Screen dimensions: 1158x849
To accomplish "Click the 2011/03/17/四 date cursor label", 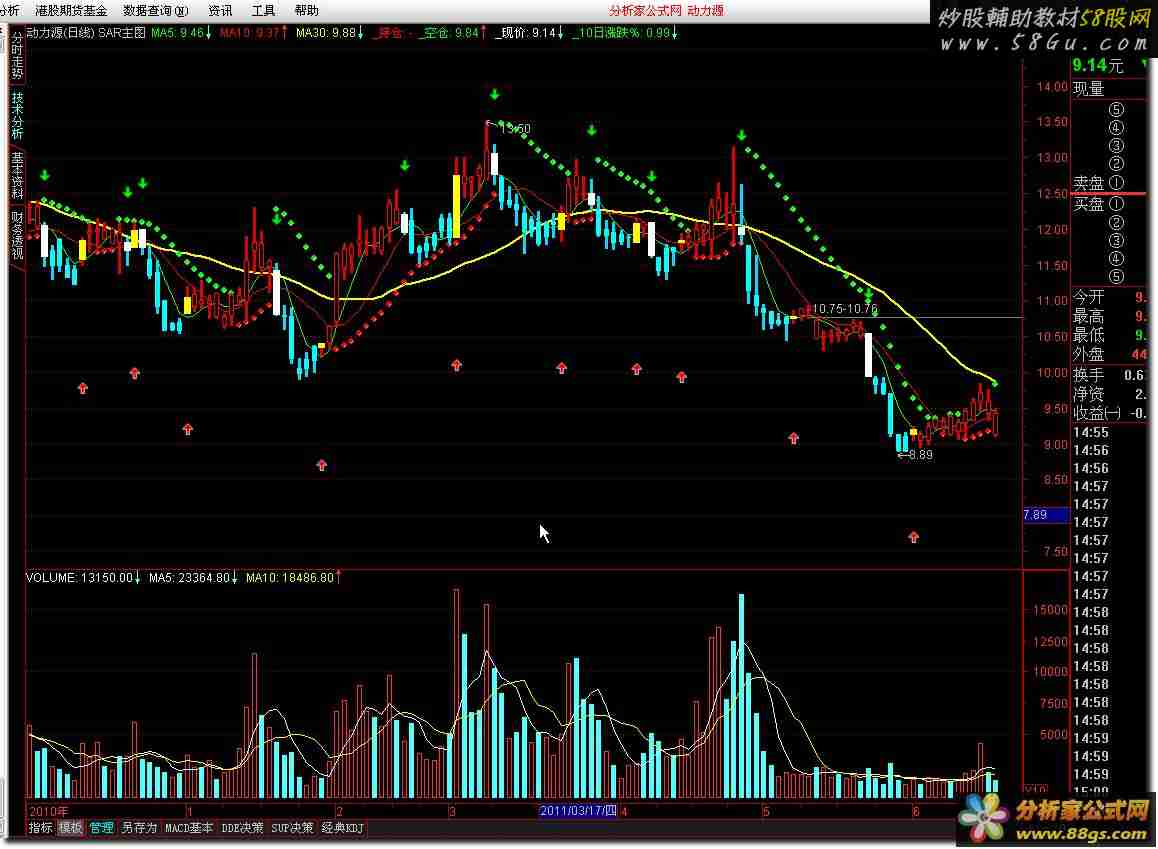I will tap(578, 811).
